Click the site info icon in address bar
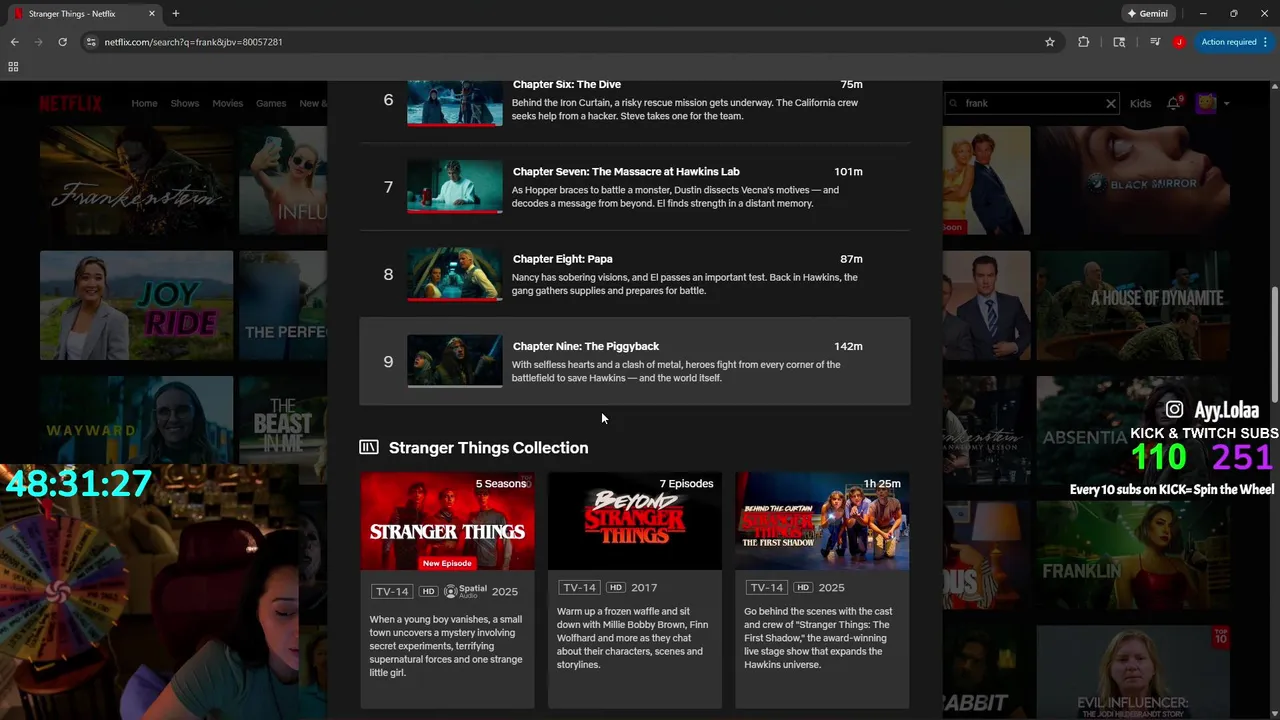This screenshot has height=720, width=1280. coord(91,42)
